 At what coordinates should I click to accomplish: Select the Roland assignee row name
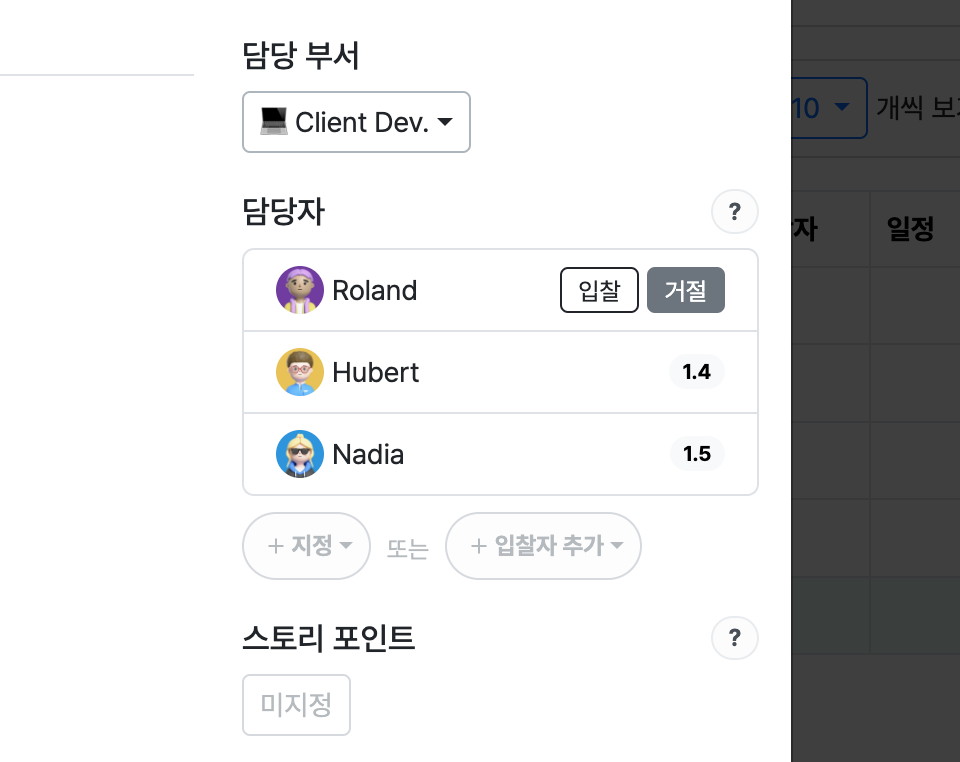click(375, 290)
